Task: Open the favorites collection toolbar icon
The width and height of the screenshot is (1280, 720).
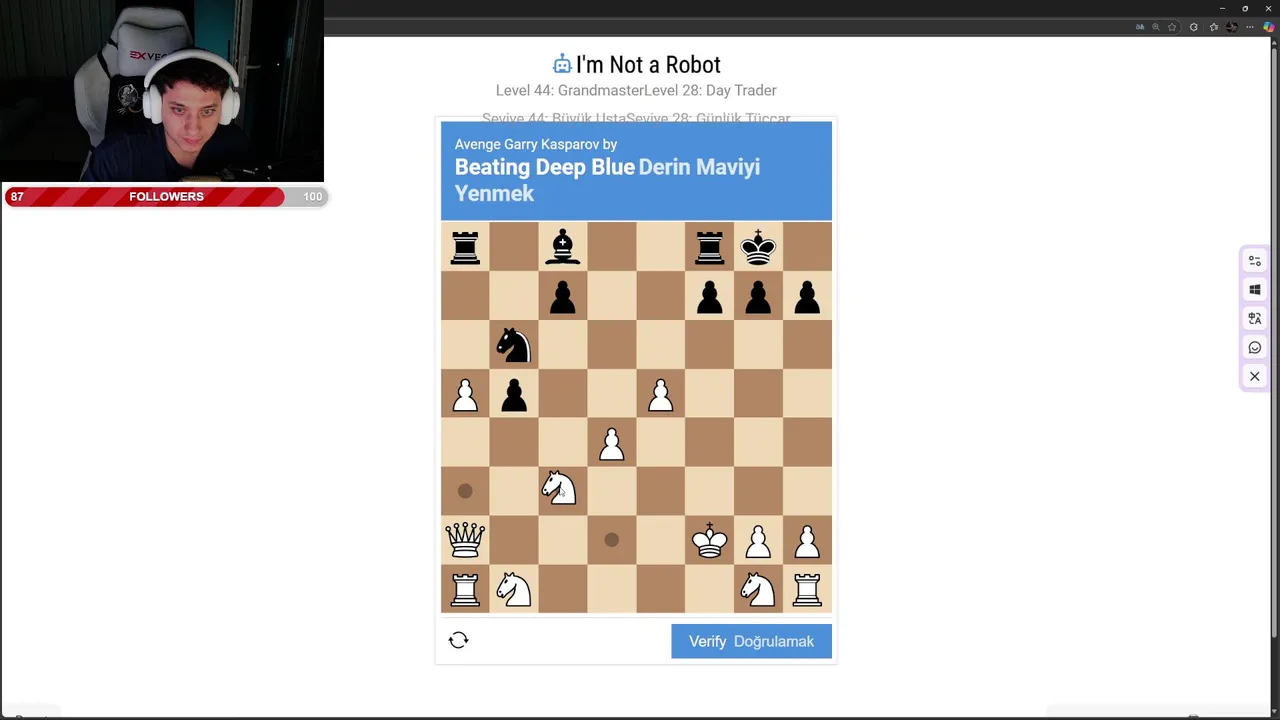Action: click(x=1214, y=27)
